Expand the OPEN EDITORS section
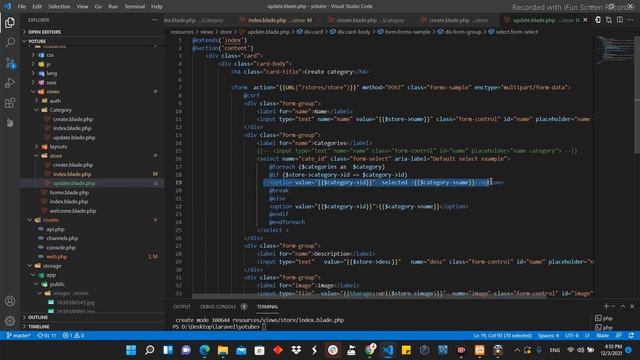 pos(92,32)
